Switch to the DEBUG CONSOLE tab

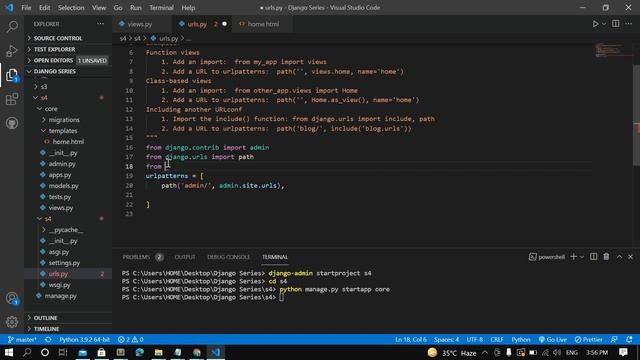[x=228, y=257]
